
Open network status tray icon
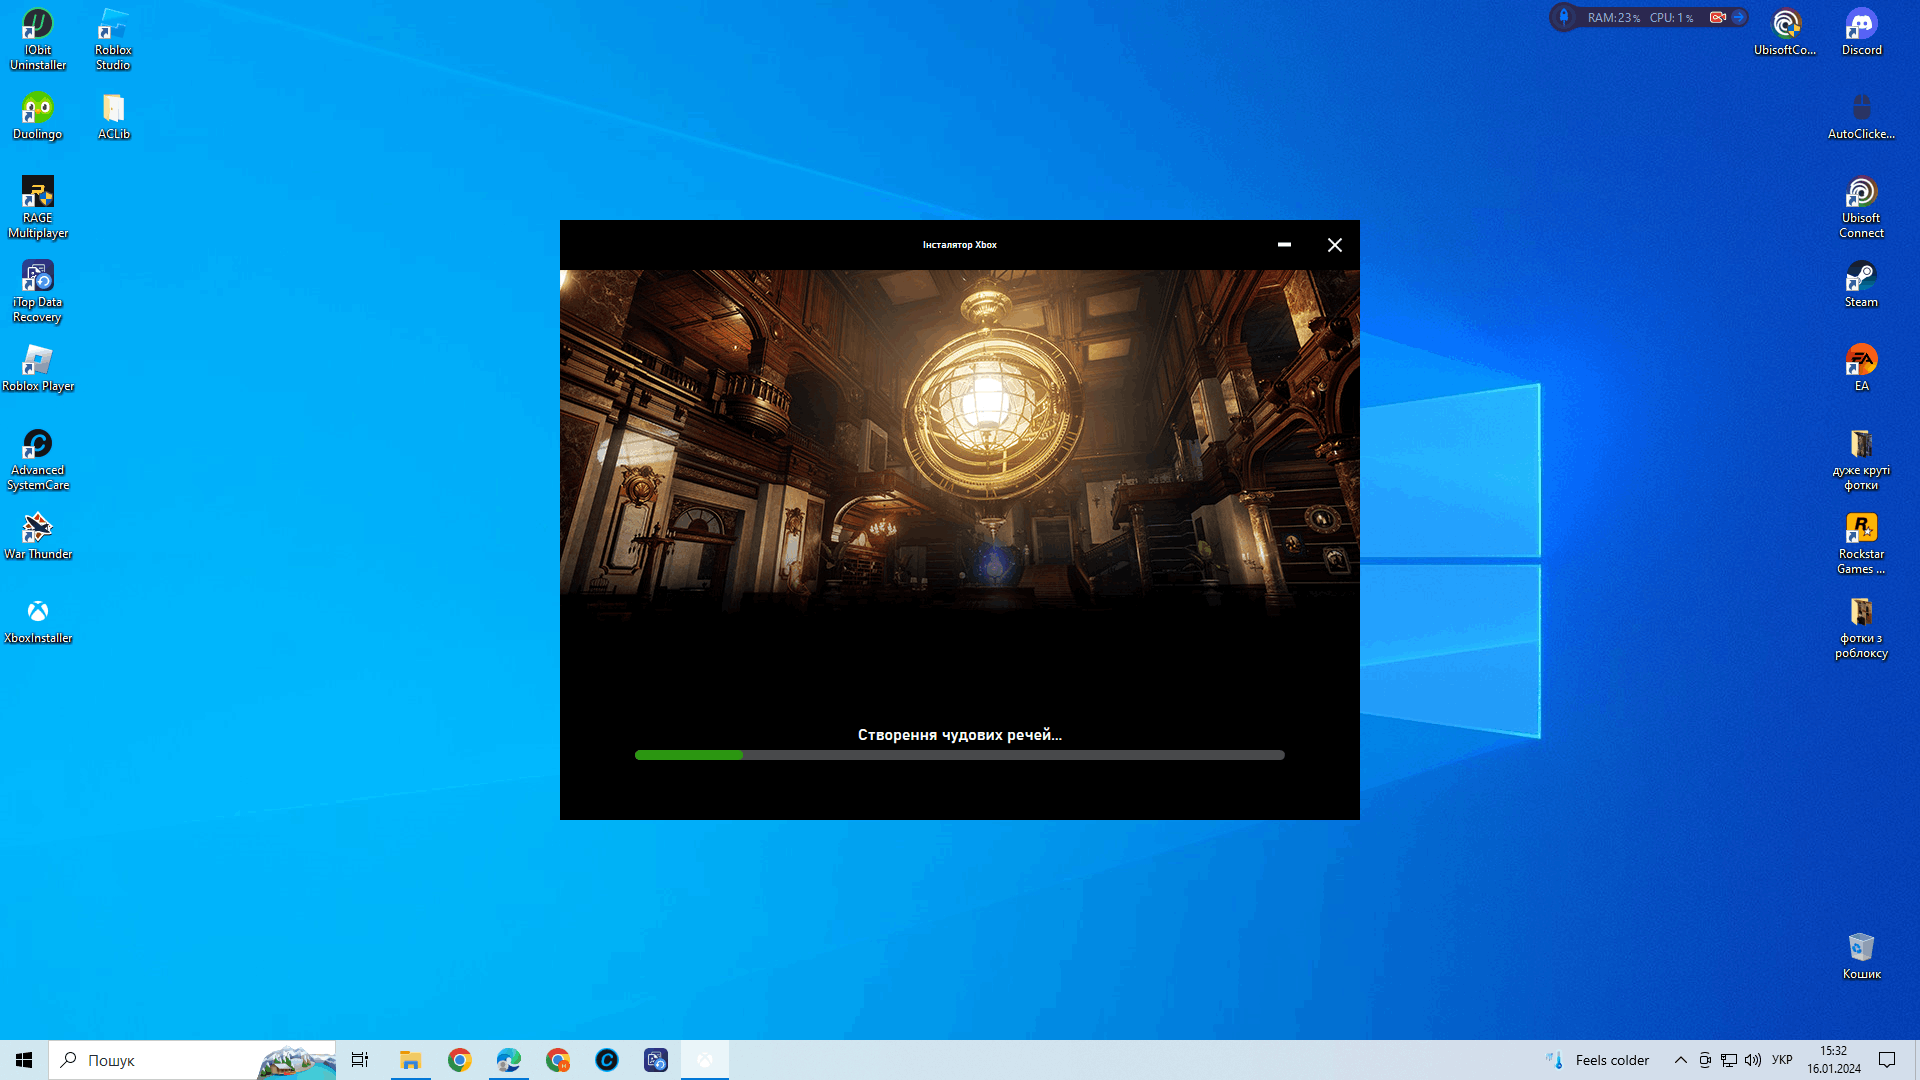point(1729,1060)
